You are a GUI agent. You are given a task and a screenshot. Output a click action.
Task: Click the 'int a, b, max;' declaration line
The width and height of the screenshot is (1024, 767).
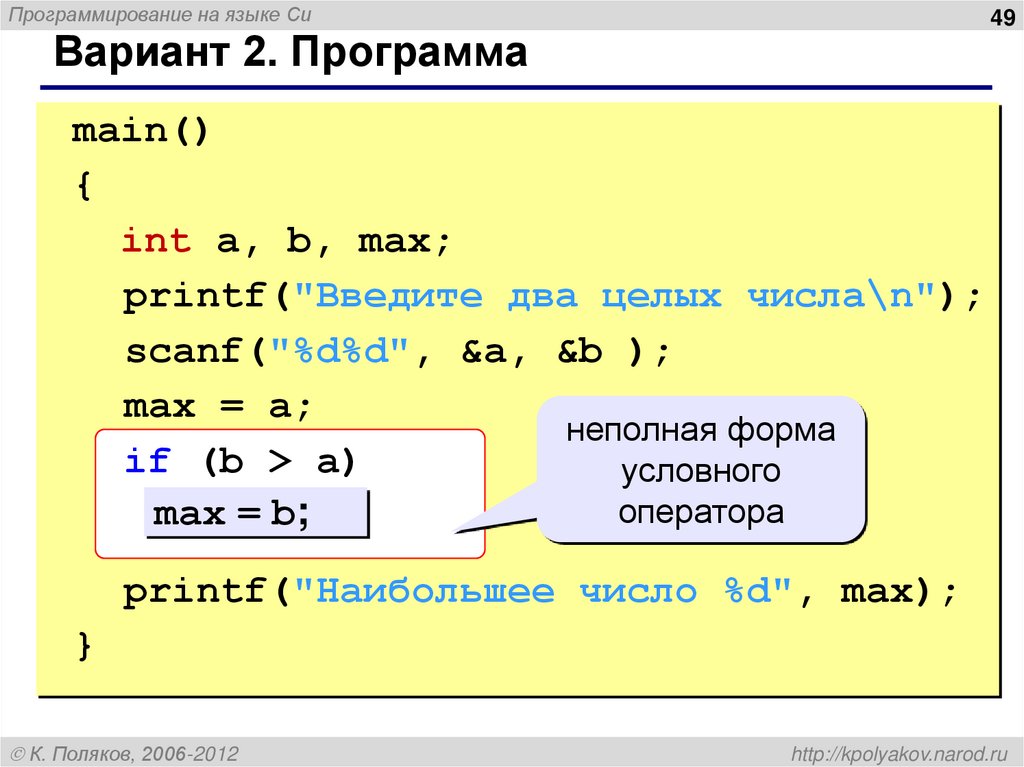[286, 241]
